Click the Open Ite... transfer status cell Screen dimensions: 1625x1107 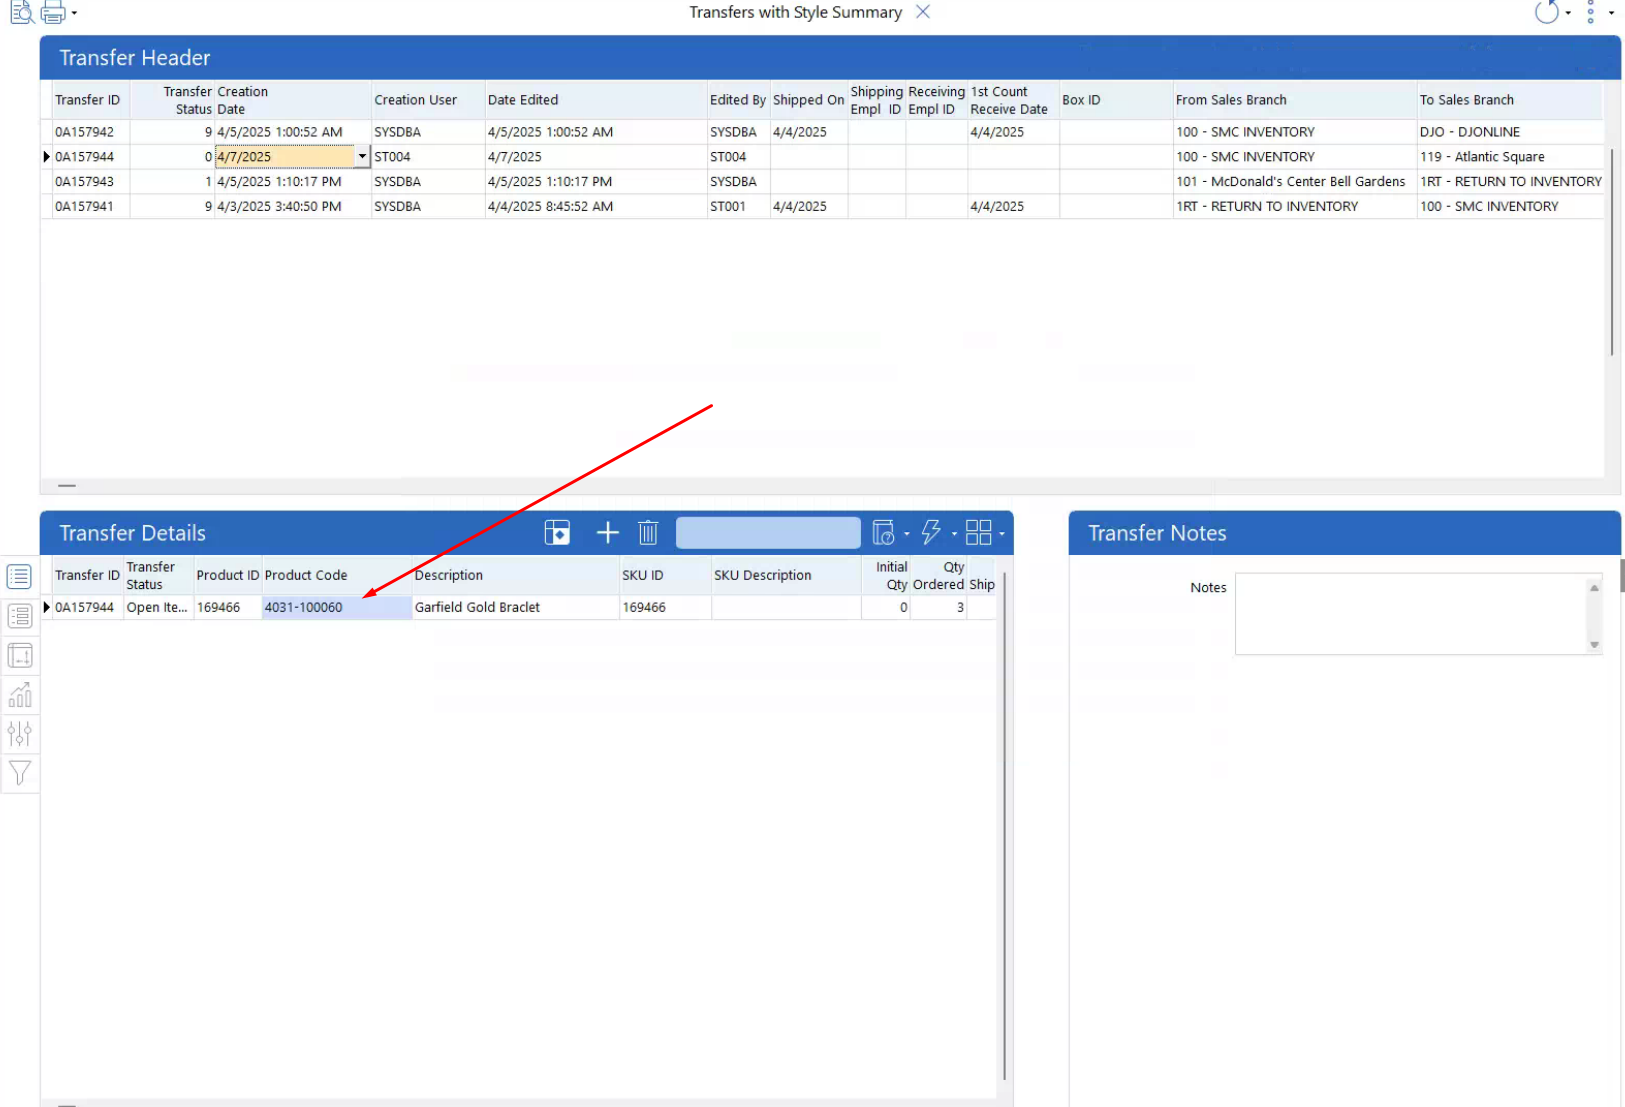pos(158,607)
